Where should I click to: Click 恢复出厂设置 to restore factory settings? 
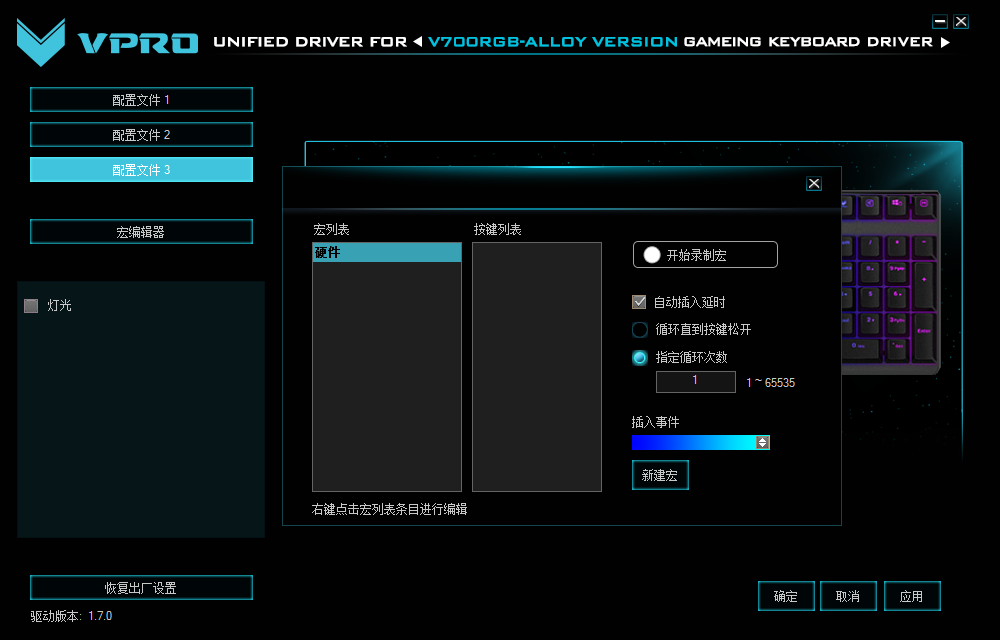tap(141, 587)
